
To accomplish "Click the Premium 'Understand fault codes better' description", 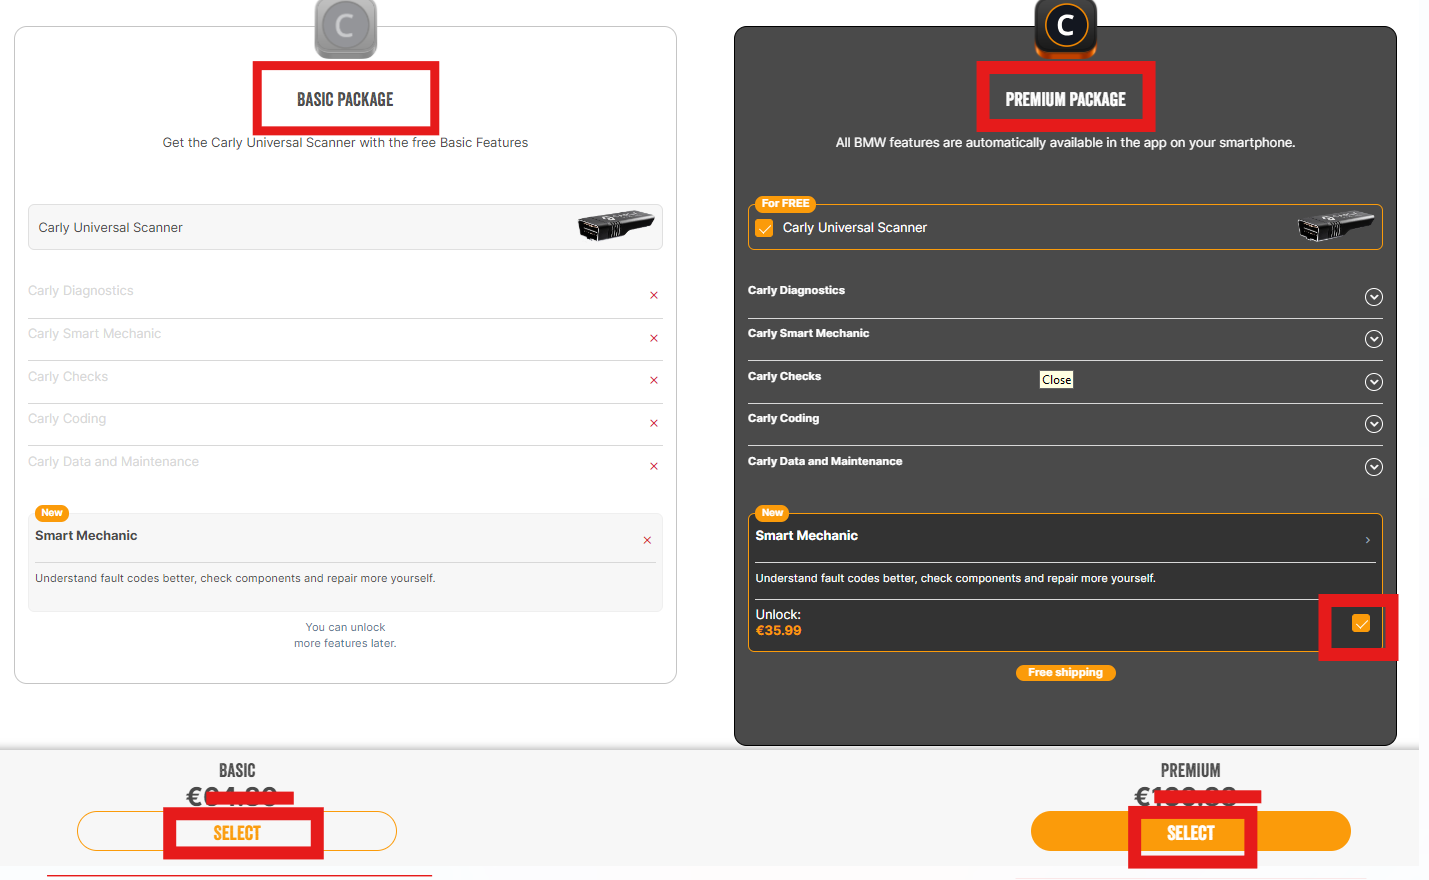I will [x=956, y=578].
